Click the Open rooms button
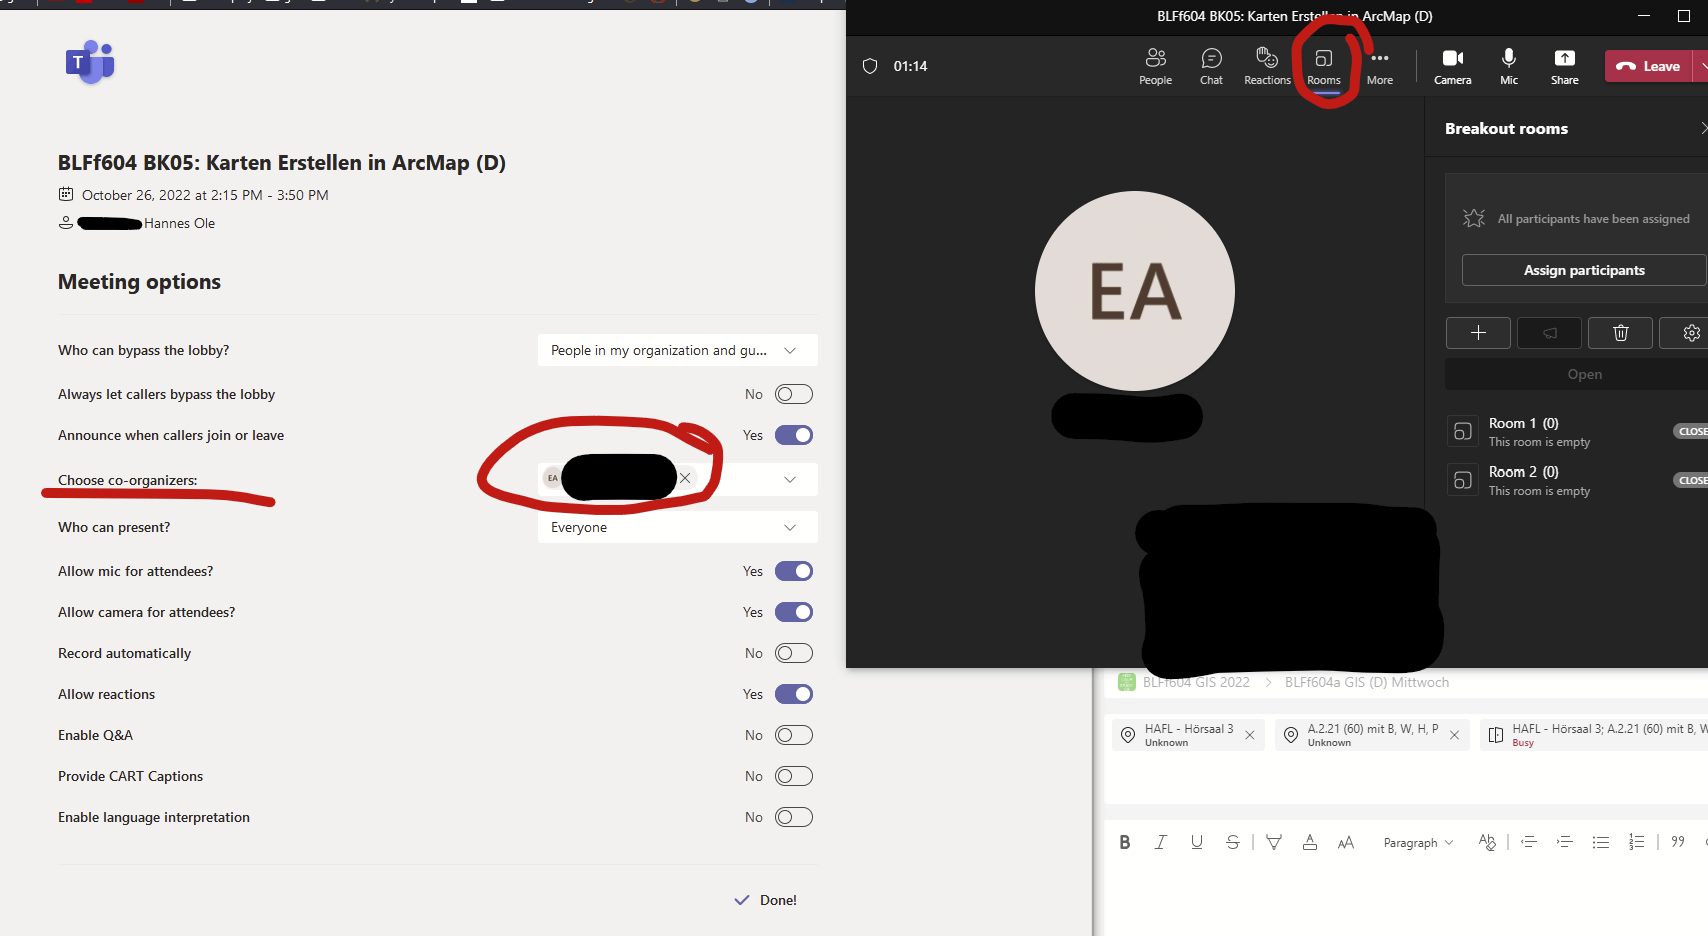The image size is (1708, 936). [x=1584, y=374]
